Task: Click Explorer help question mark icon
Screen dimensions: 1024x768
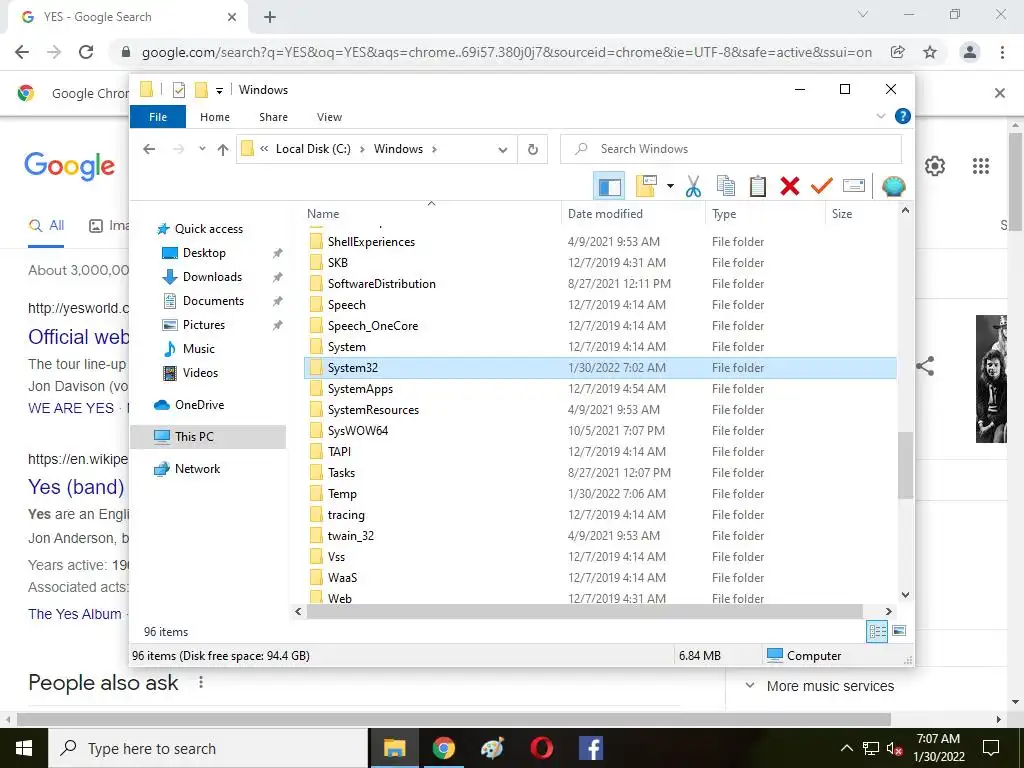Action: (x=903, y=116)
